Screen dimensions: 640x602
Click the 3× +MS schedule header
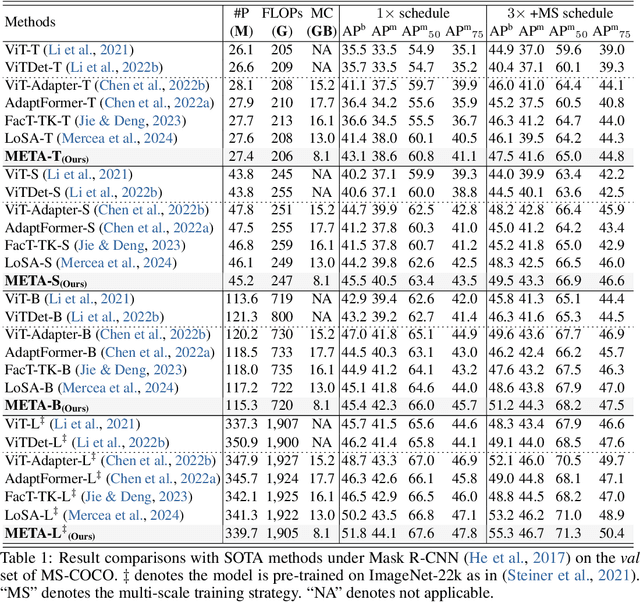[563, 13]
